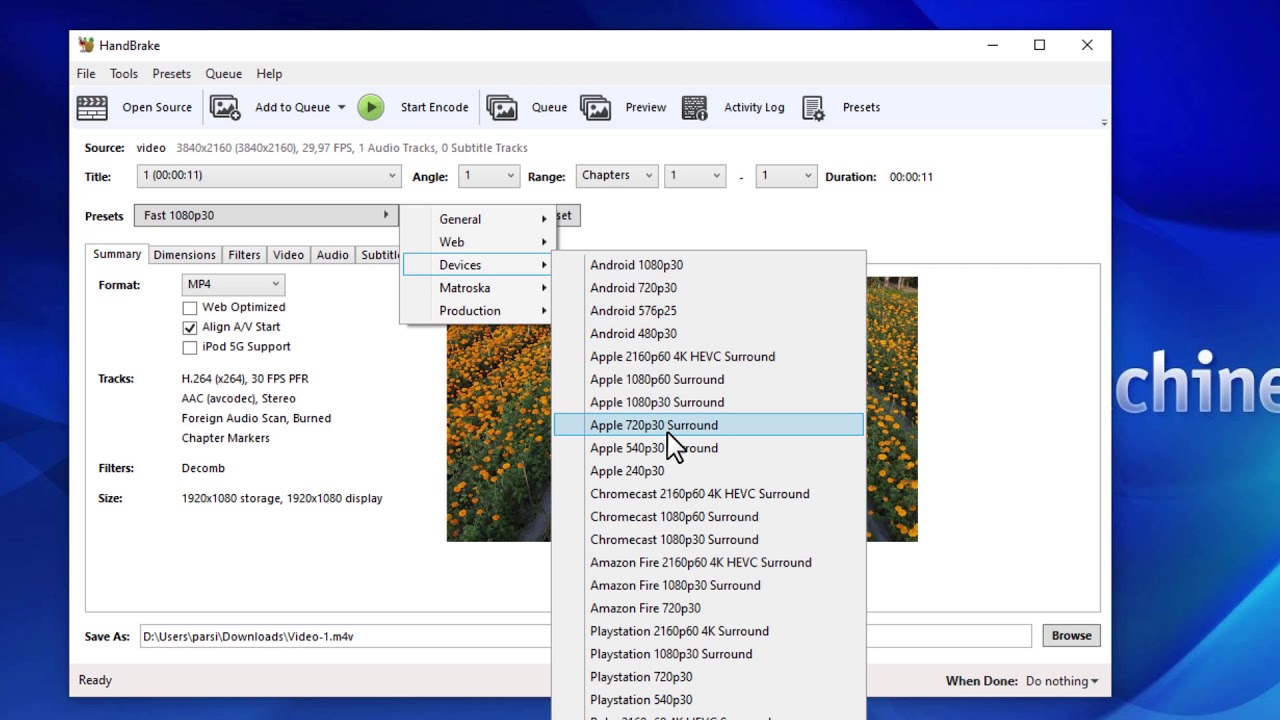Viewport: 1280px width, 720px height.
Task: Select Playstation 540p30 preset
Action: (708, 700)
